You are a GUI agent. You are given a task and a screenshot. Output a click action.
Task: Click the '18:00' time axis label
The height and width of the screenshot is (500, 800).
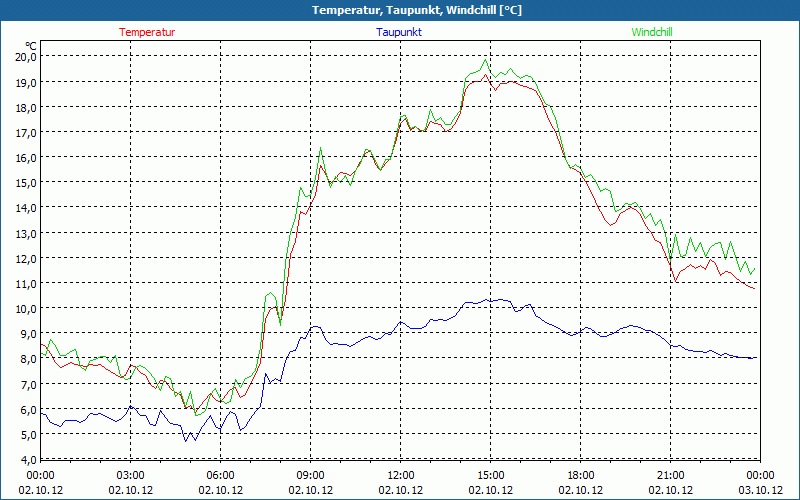tap(581, 476)
